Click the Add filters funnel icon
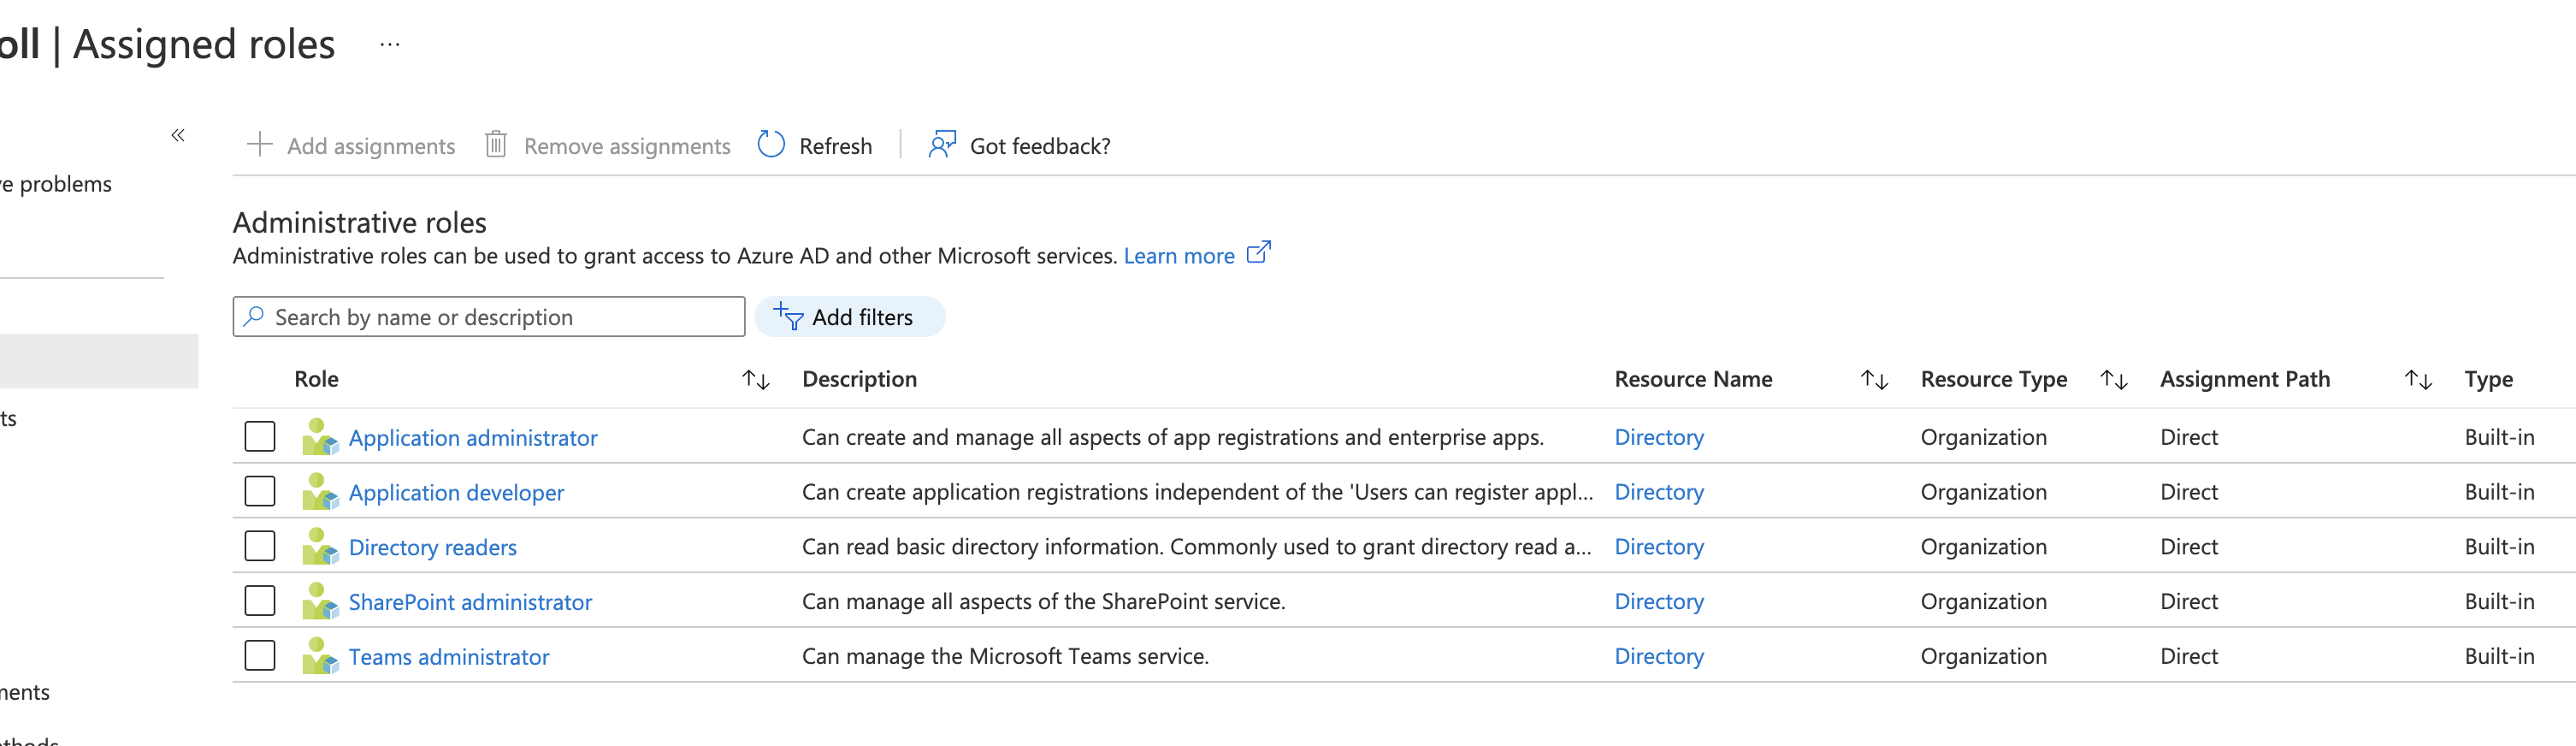Viewport: 2576px width, 746px height. [788, 317]
